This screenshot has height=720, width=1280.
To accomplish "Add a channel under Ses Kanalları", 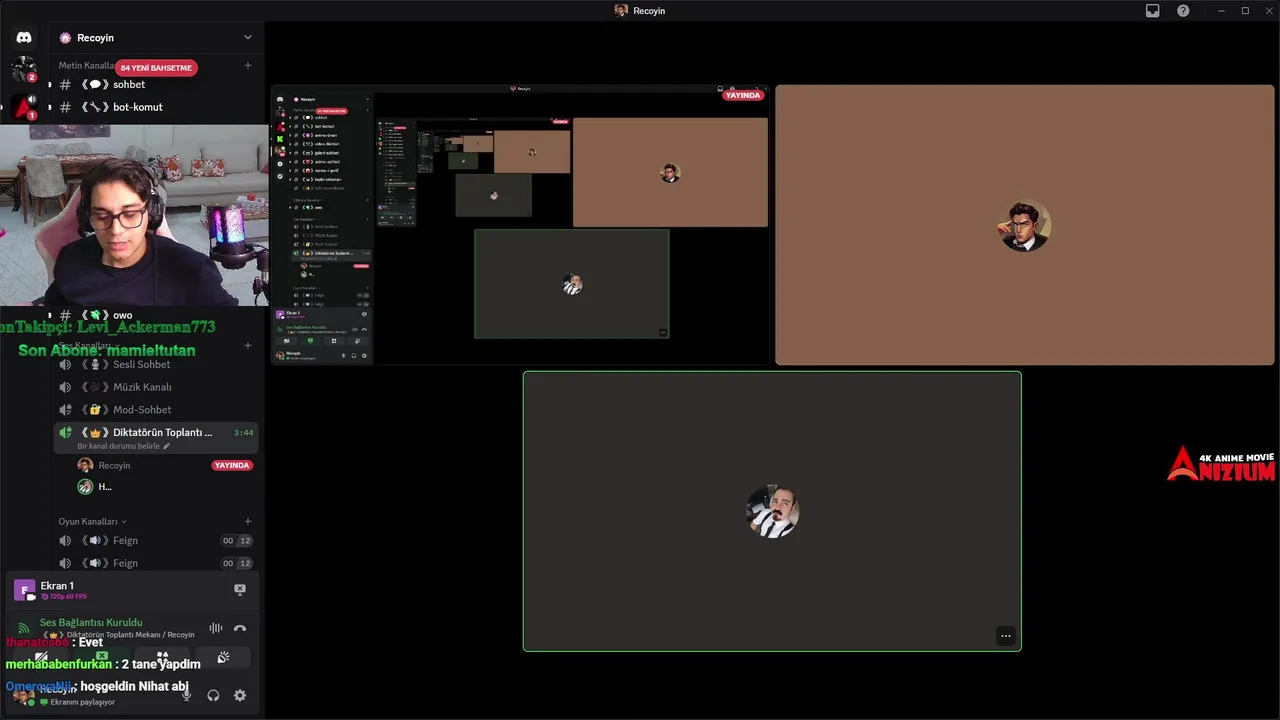I will (x=248, y=345).
